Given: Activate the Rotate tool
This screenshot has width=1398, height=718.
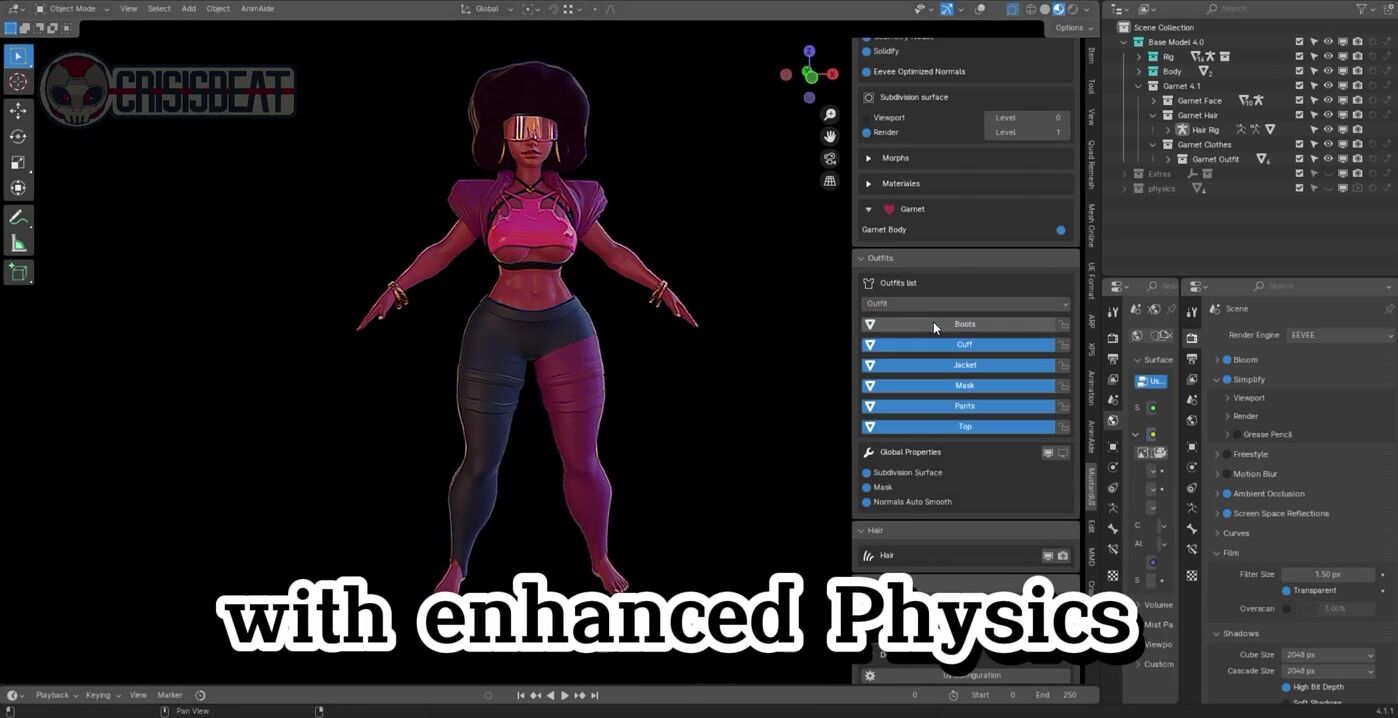Looking at the screenshot, I should point(18,137).
